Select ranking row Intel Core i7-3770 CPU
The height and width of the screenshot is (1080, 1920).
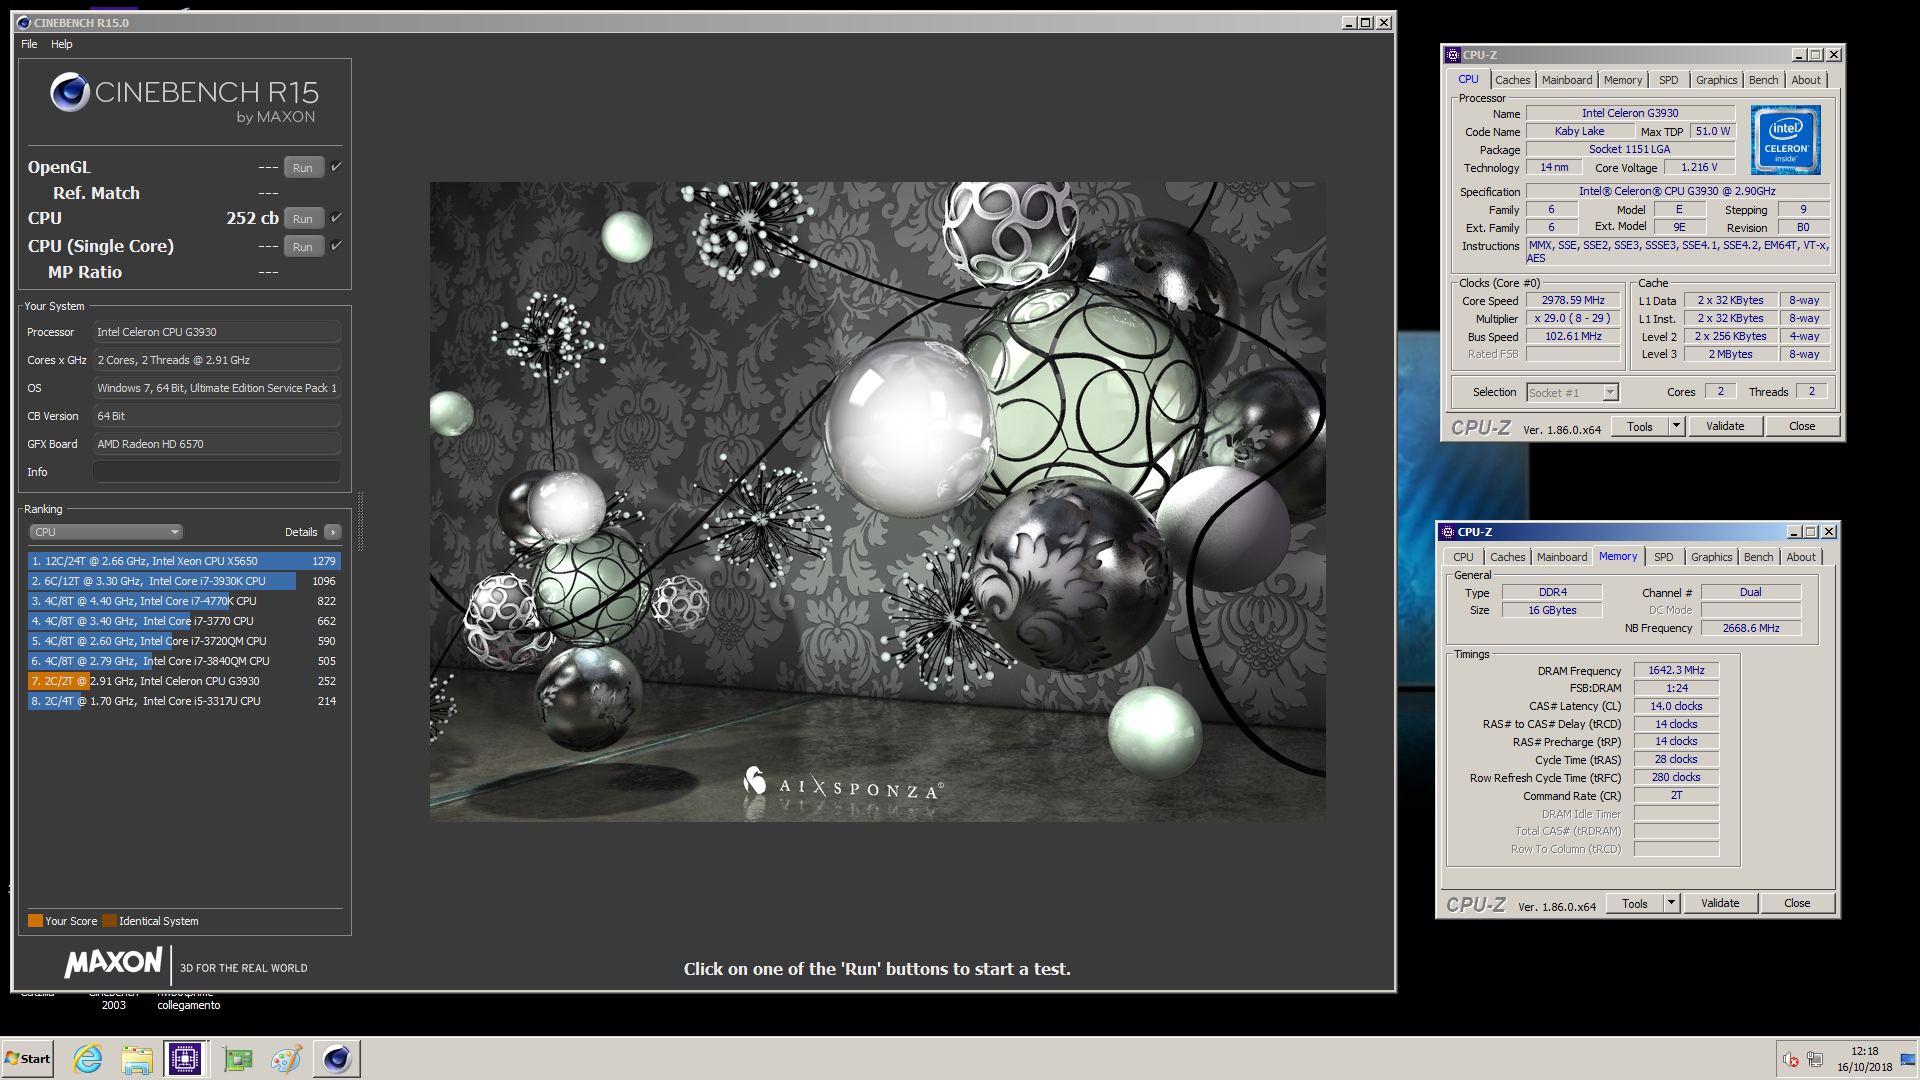[184, 621]
